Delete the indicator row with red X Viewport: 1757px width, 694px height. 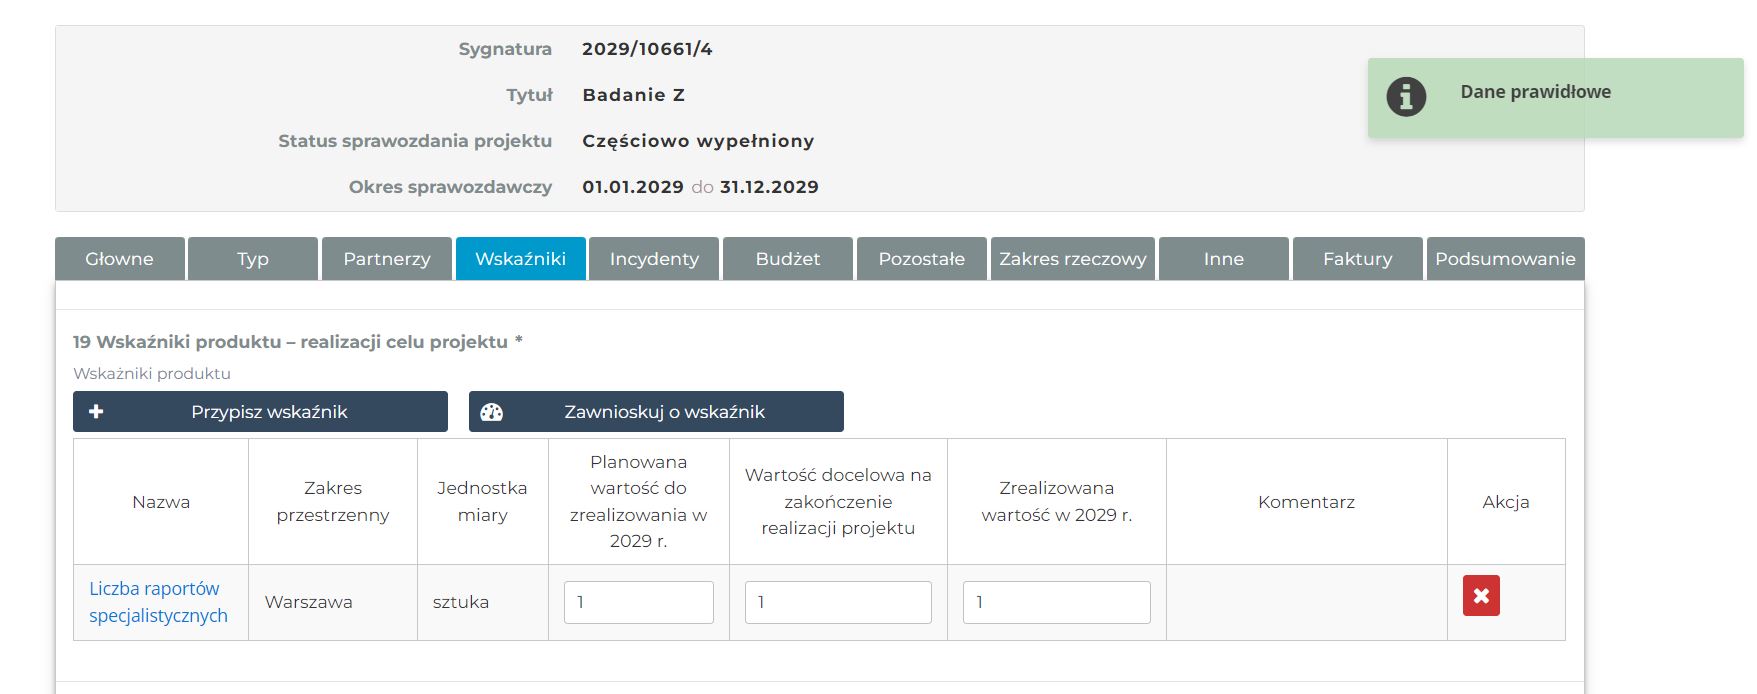pos(1480,596)
